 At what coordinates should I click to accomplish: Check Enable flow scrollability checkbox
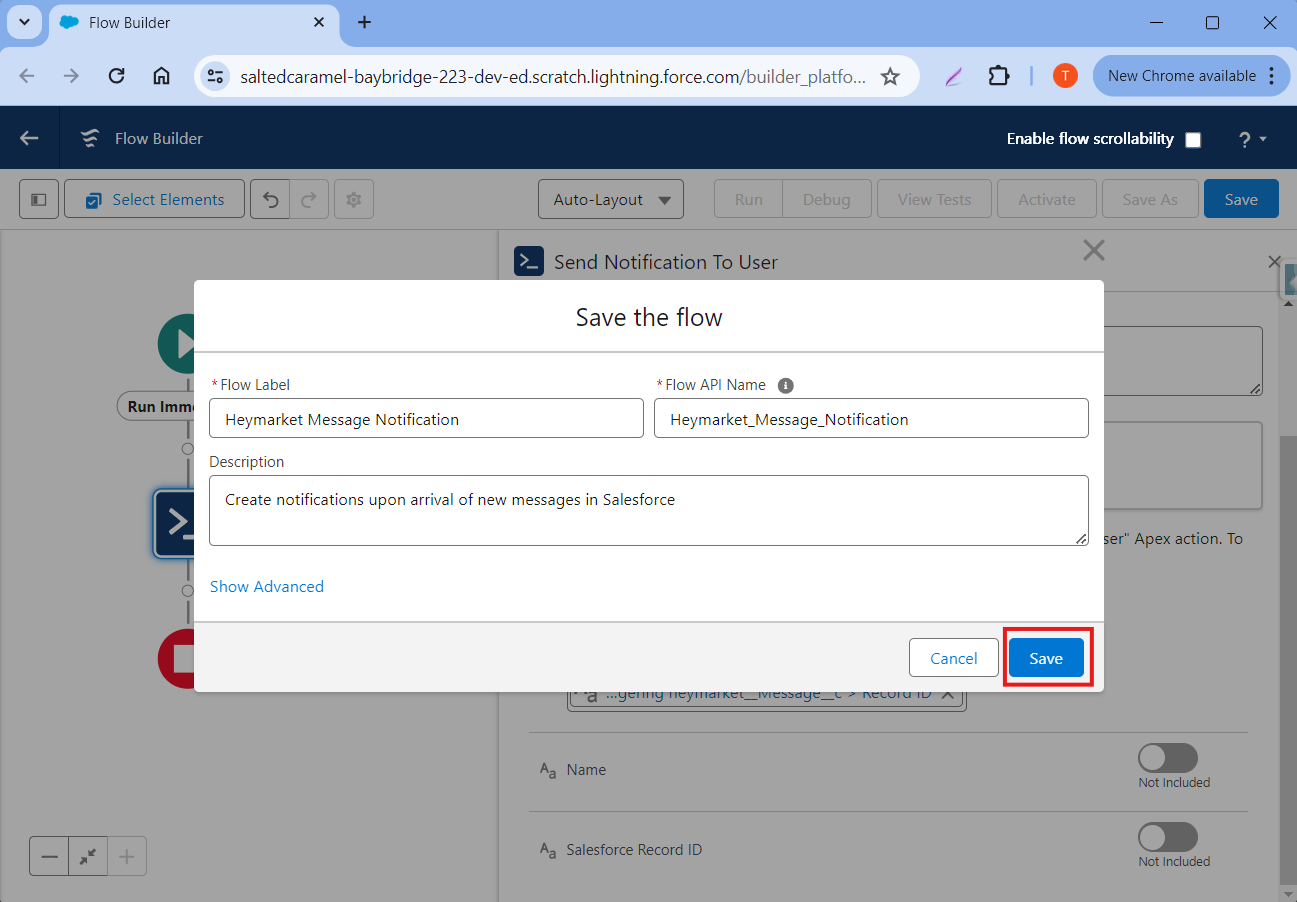pyautogui.click(x=1193, y=140)
